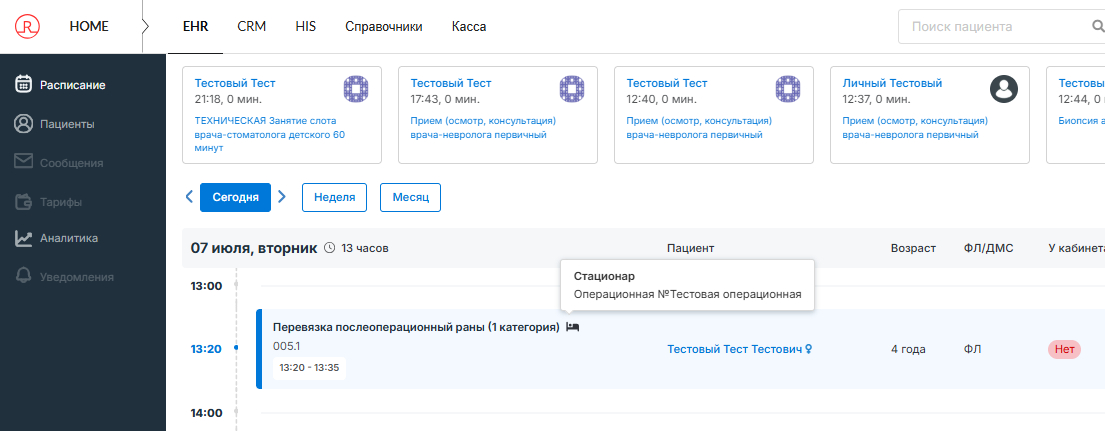Open the Касса tab
This screenshot has height=431, width=1105.
[x=469, y=27]
